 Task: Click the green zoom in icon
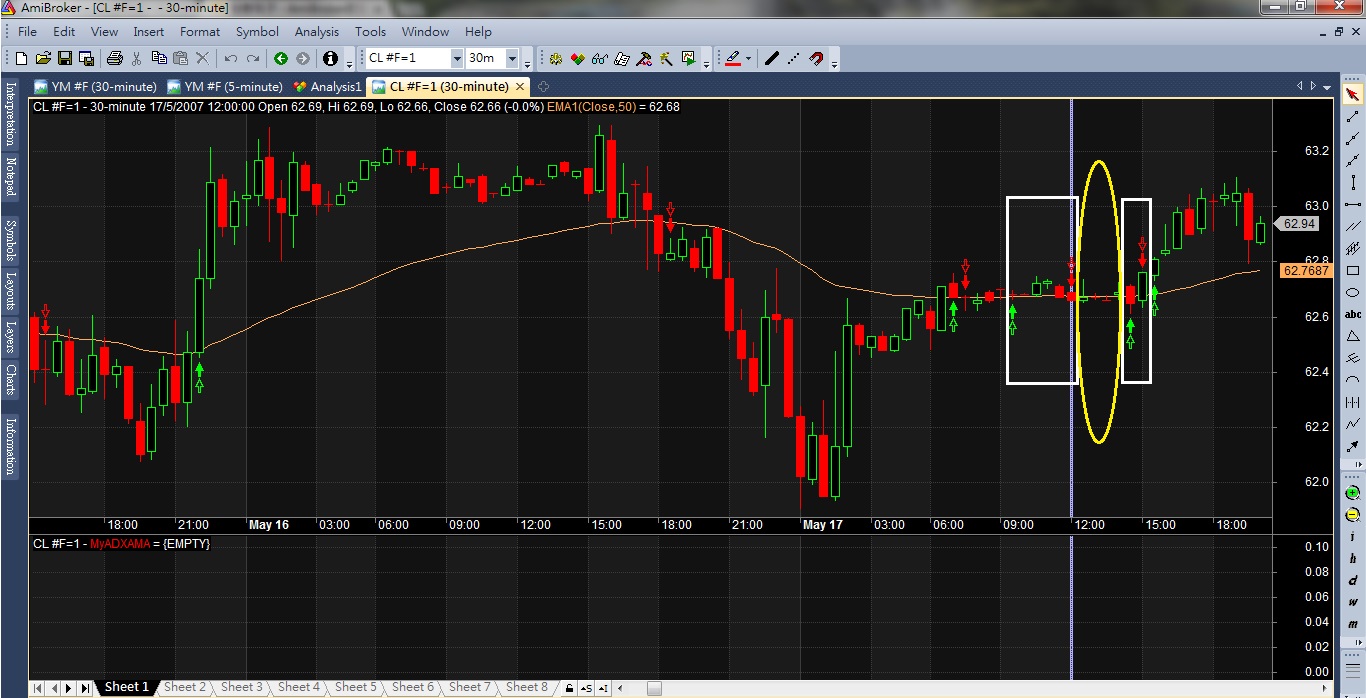point(1353,493)
